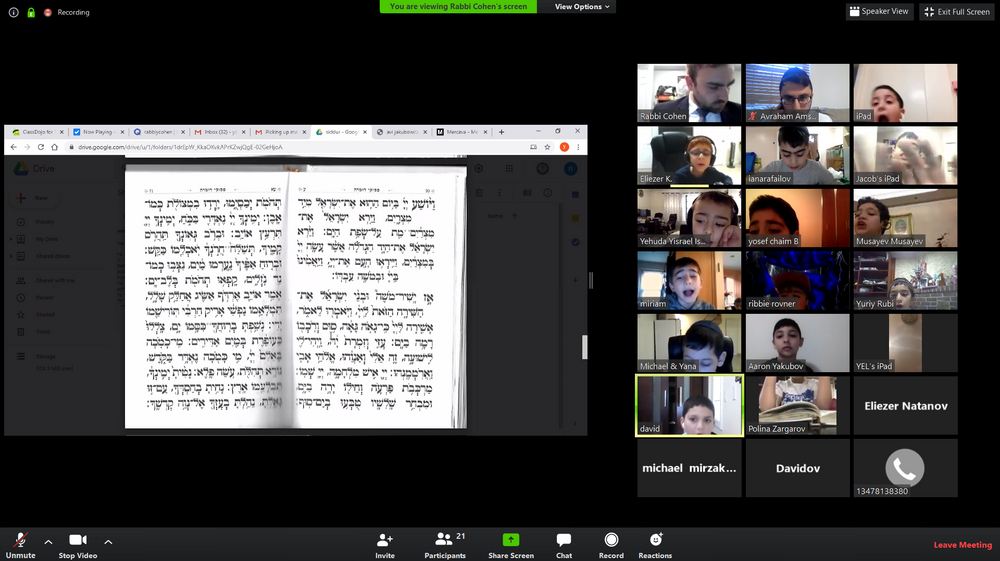The height and width of the screenshot is (561, 1000).
Task: Select Rabbi Cohen video tile
Action: coord(689,93)
